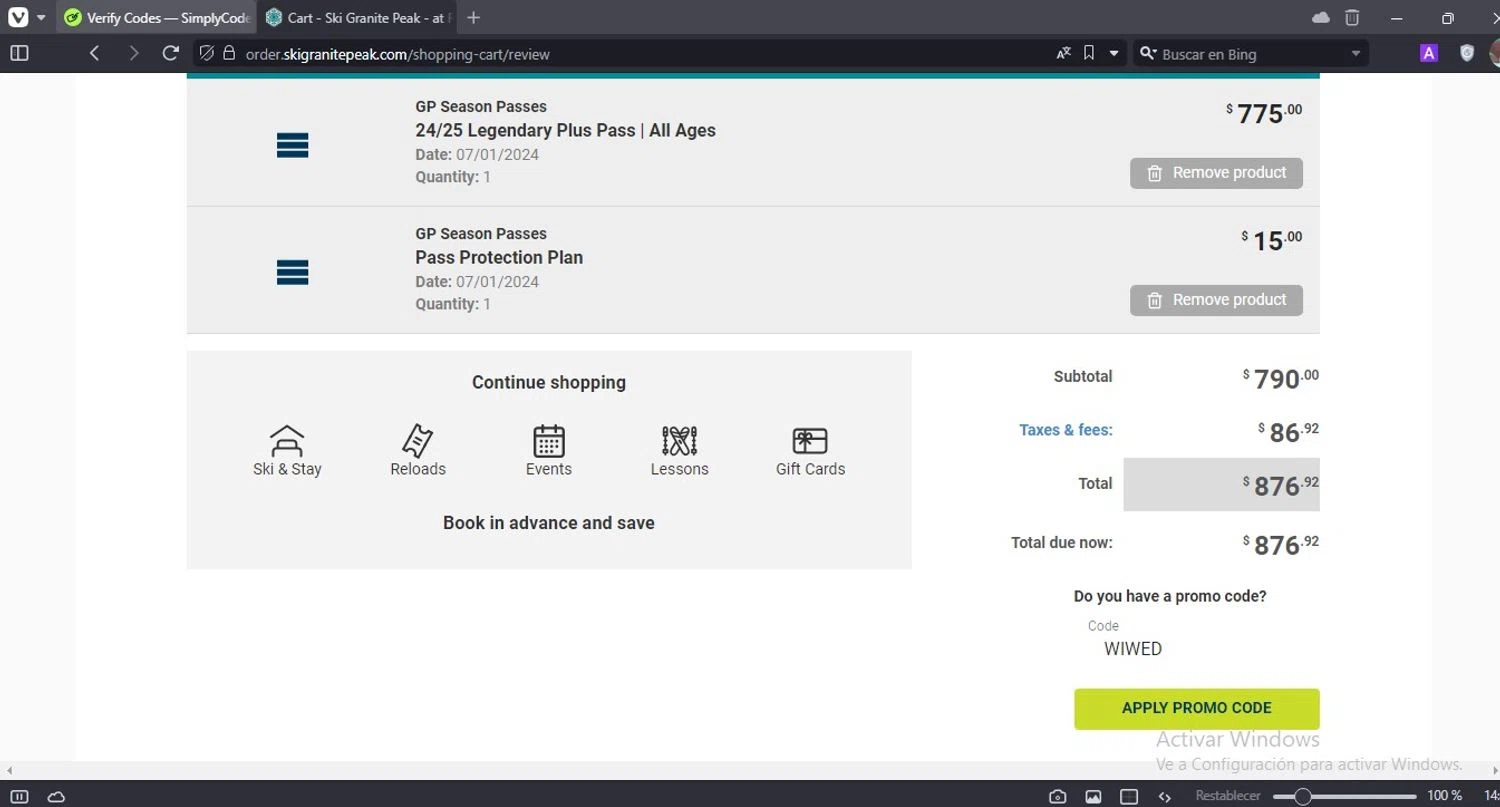Click the Continue shopping heading

549,382
